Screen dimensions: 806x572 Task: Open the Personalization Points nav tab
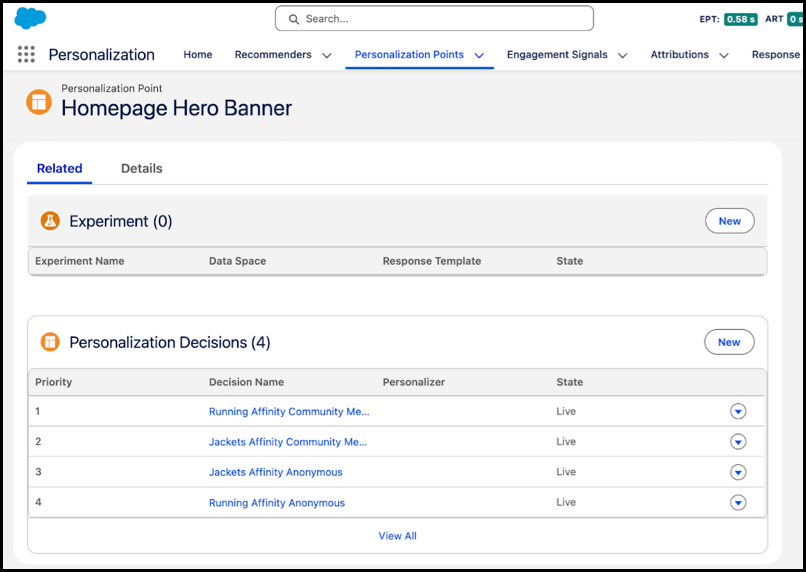click(409, 54)
